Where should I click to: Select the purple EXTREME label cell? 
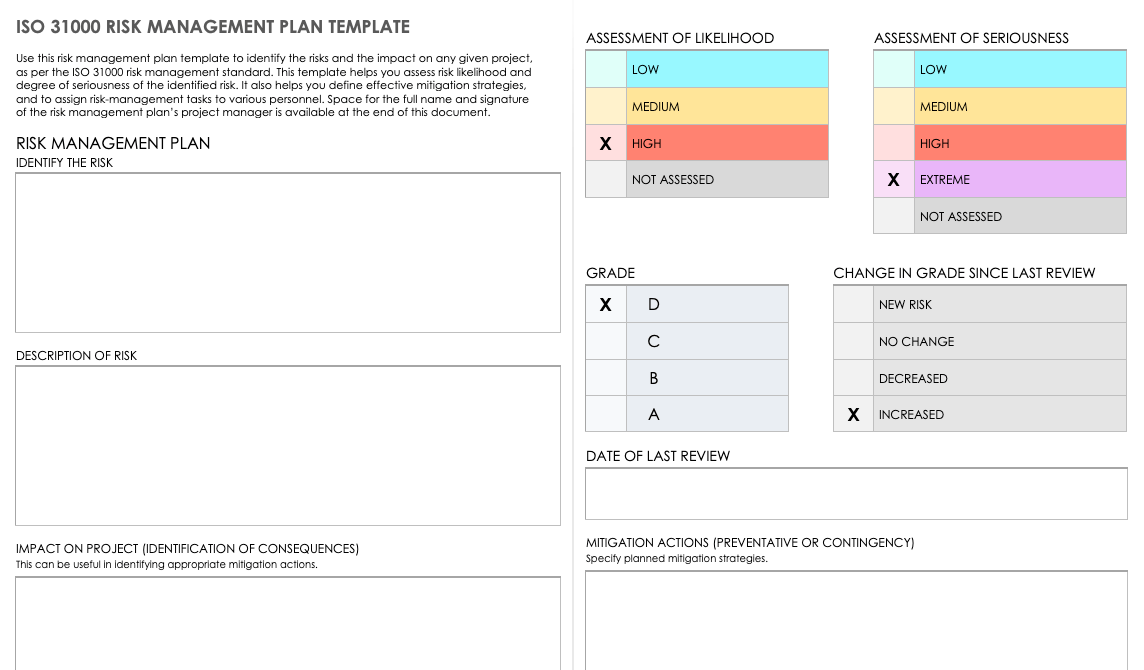[1020, 180]
